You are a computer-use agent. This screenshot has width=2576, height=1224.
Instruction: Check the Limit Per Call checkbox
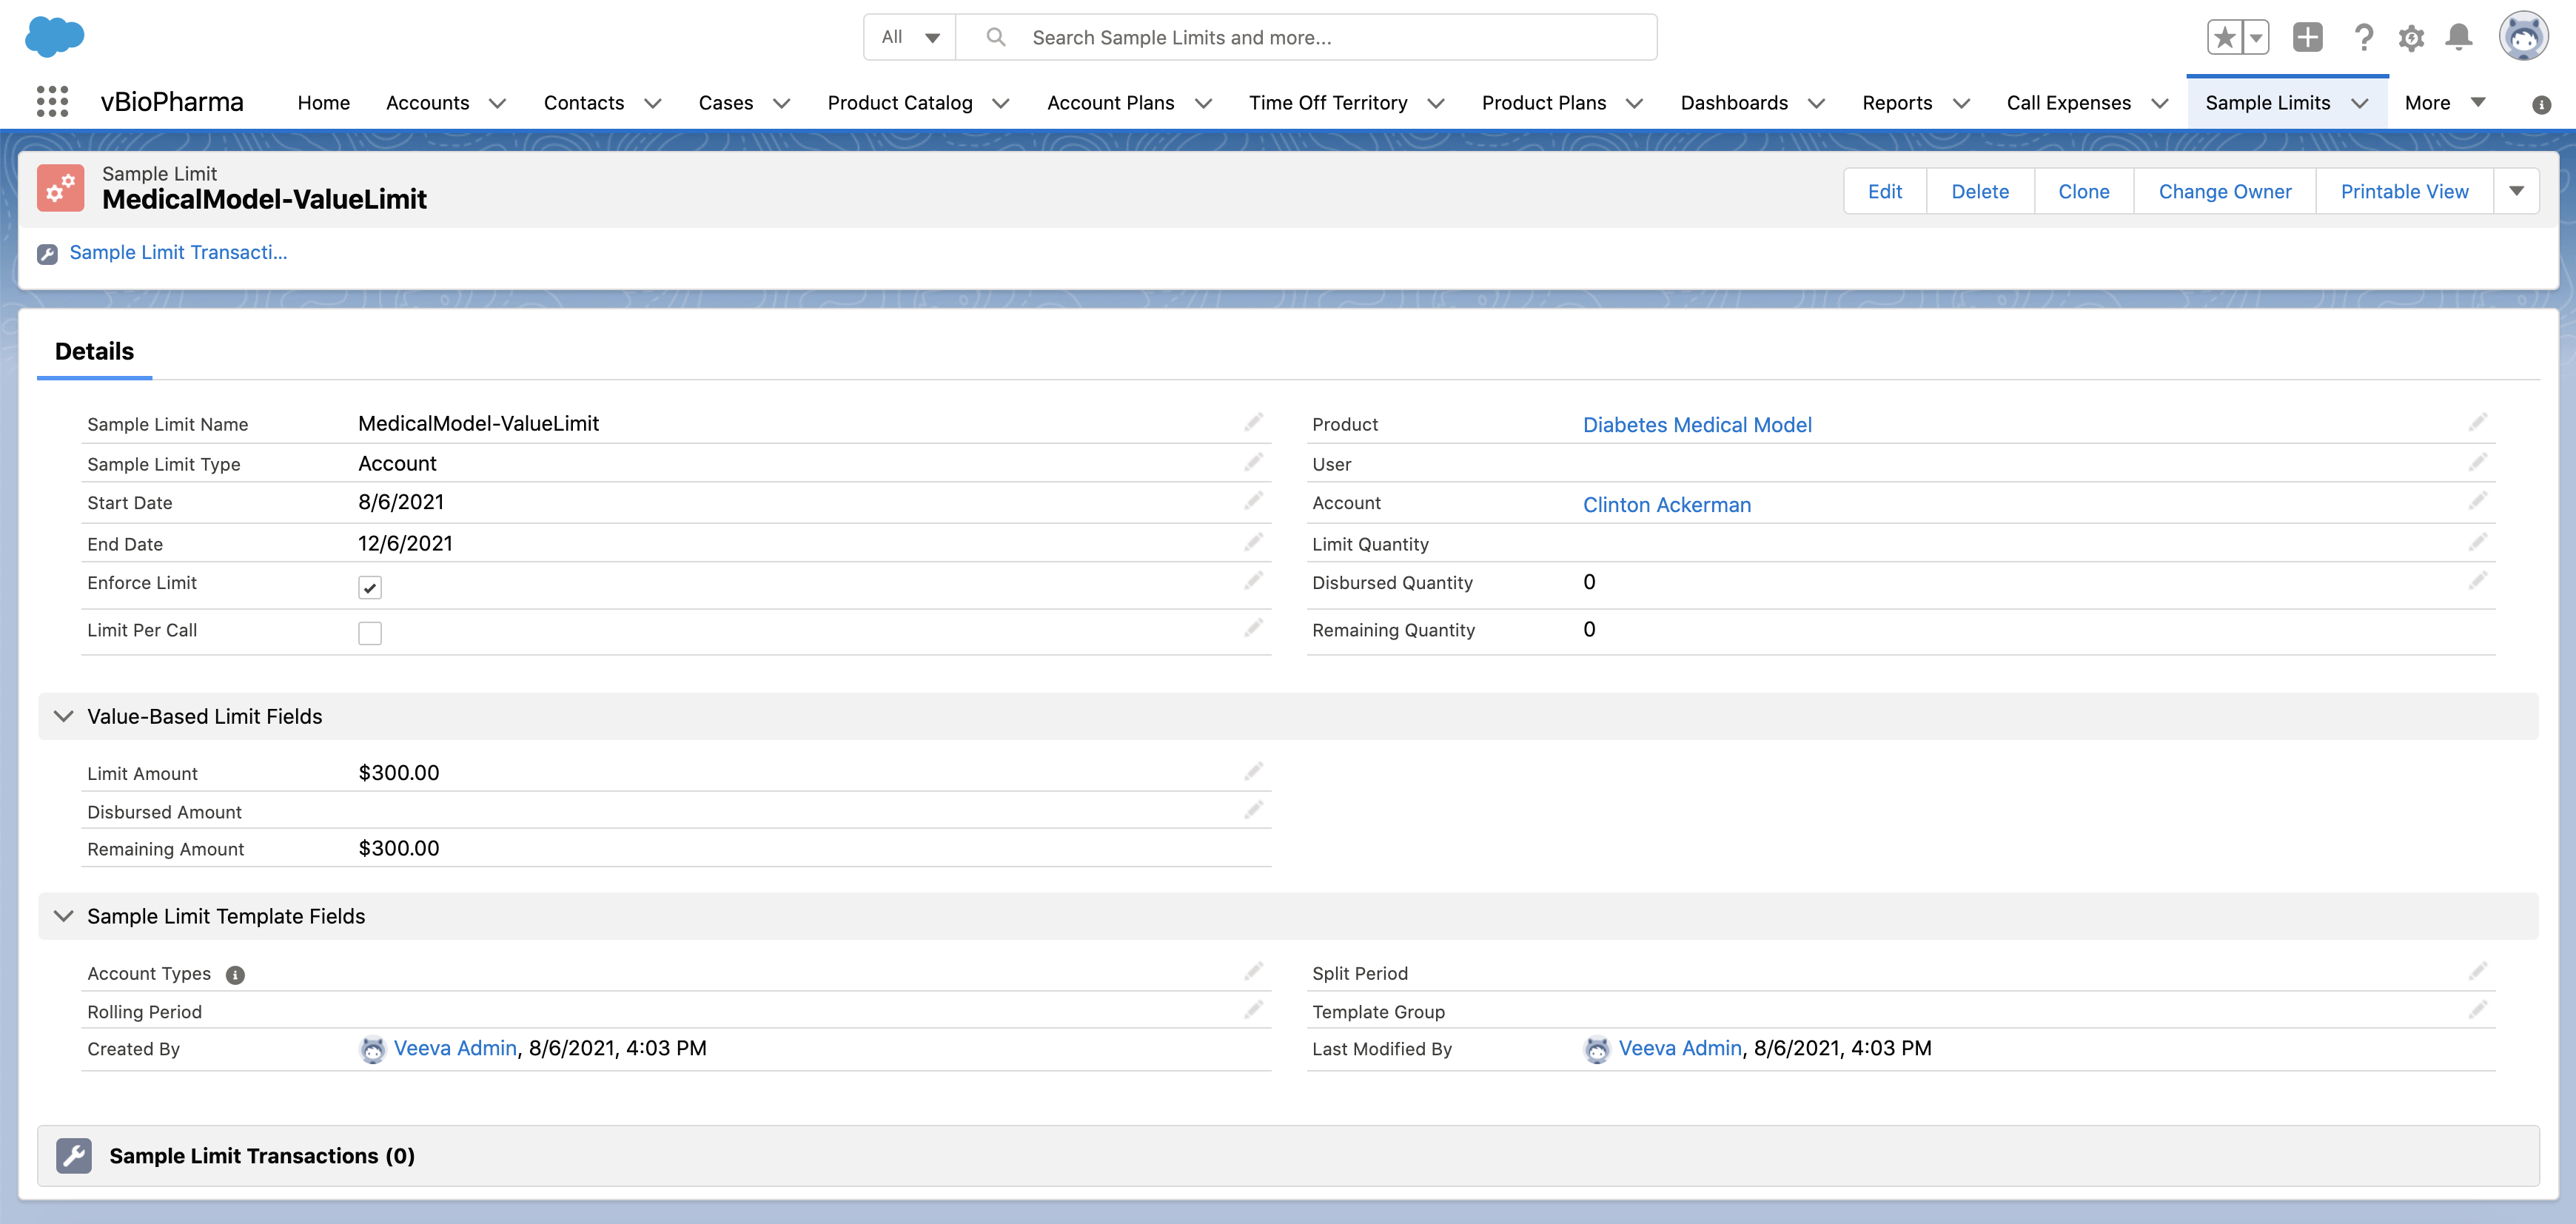pos(370,633)
